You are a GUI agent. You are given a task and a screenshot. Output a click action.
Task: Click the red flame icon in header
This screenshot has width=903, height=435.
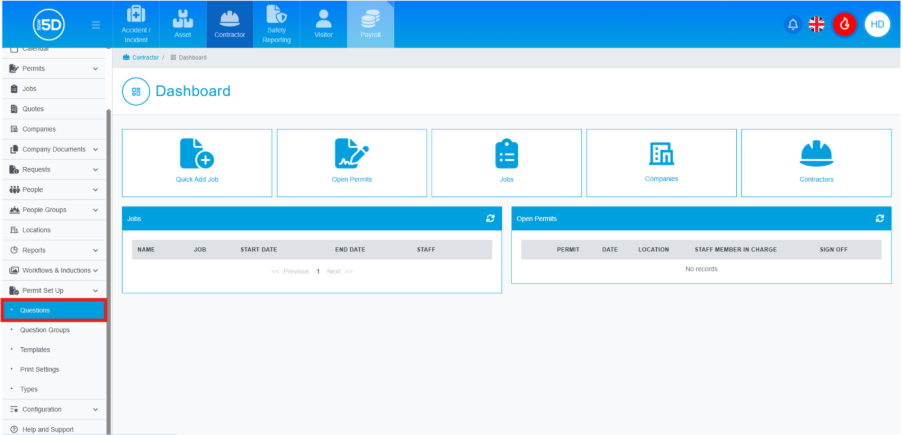coord(845,24)
